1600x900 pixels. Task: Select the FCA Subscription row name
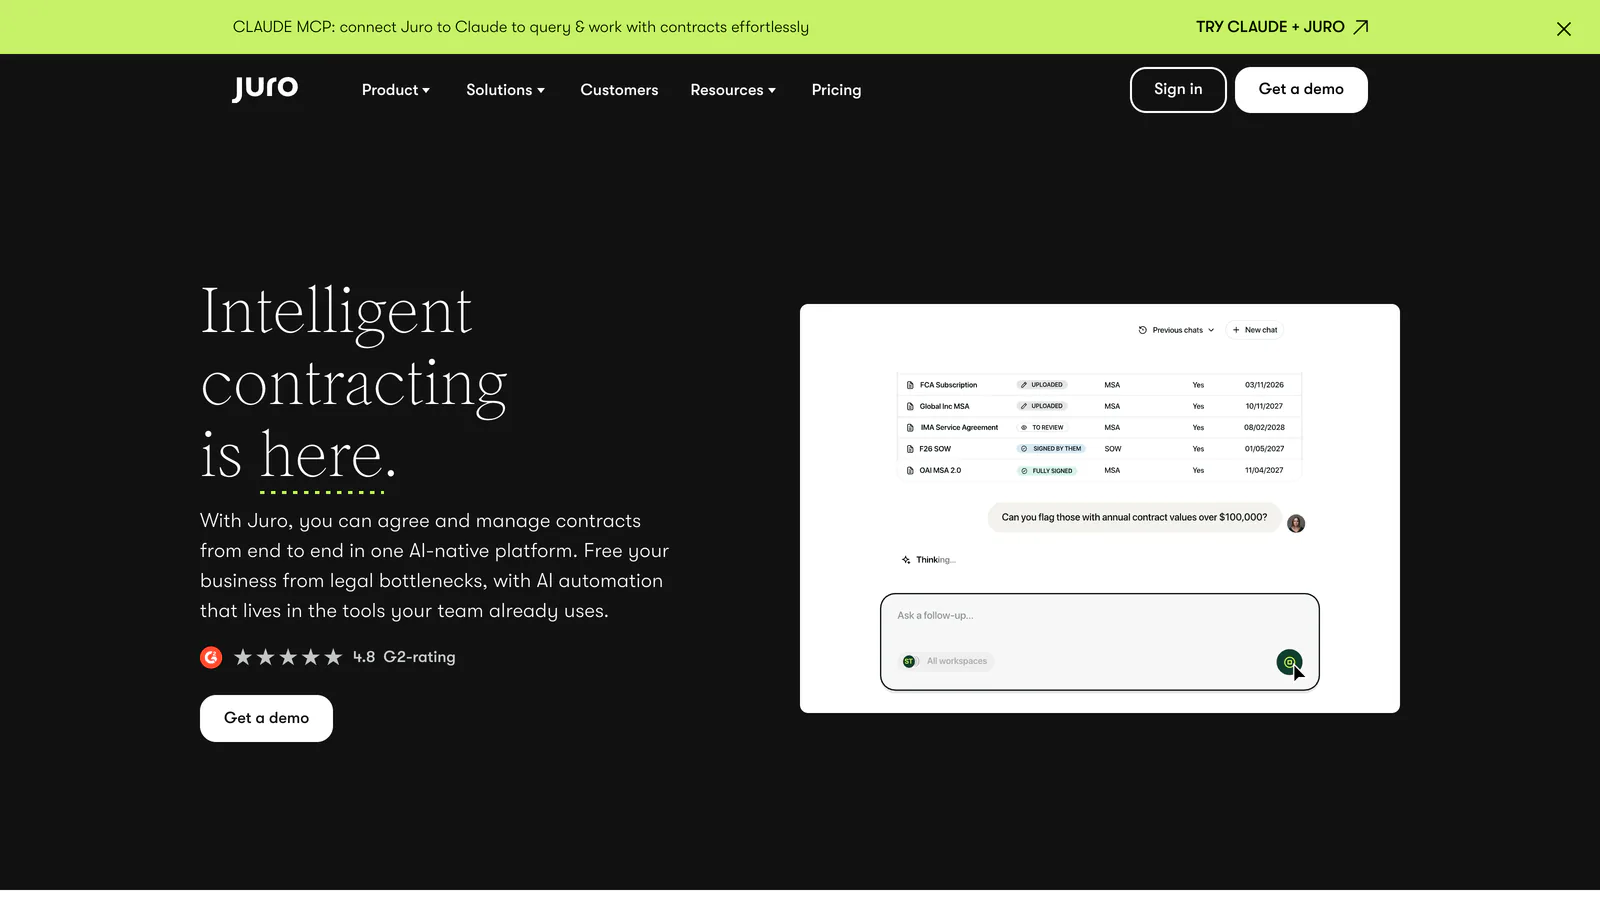948,385
